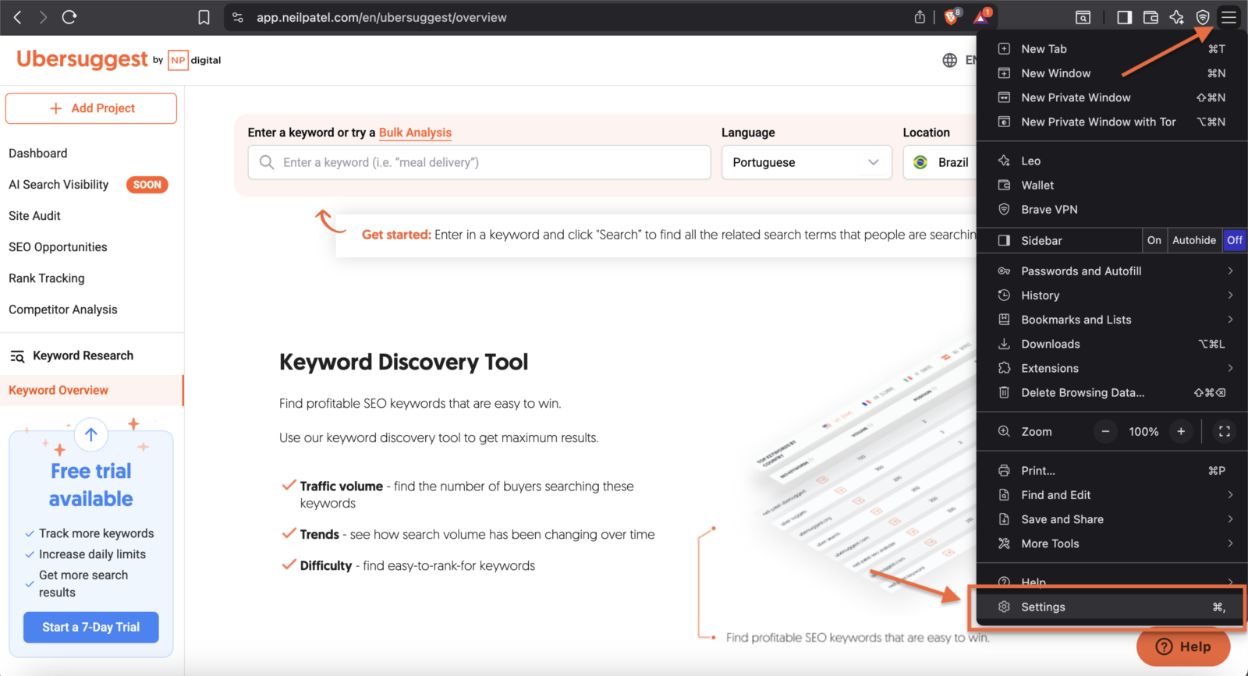Viewport: 1248px width, 676px height.
Task: Click the Add Project button
Action: [x=91, y=108]
